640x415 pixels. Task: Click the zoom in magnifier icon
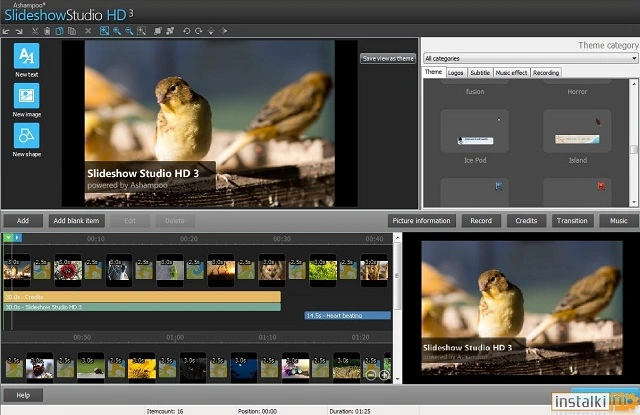pos(118,32)
